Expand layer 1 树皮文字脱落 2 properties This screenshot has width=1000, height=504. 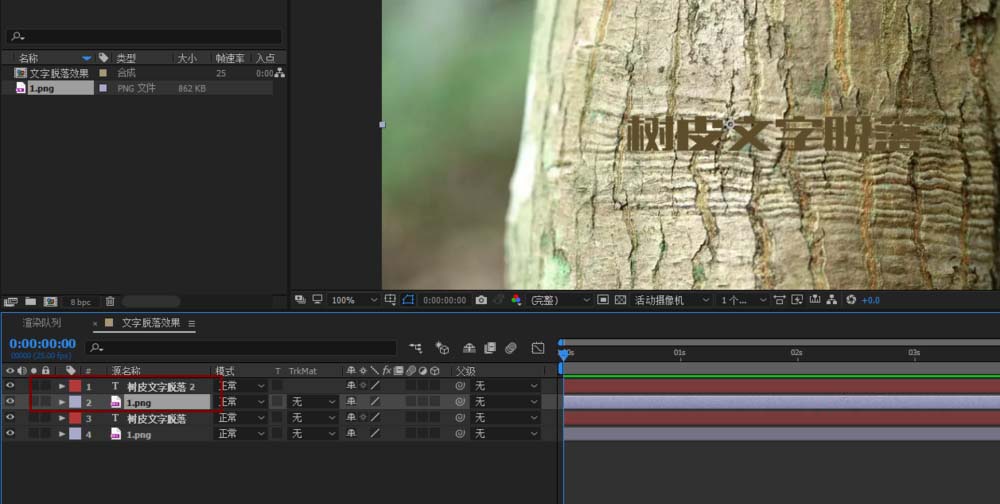62,386
